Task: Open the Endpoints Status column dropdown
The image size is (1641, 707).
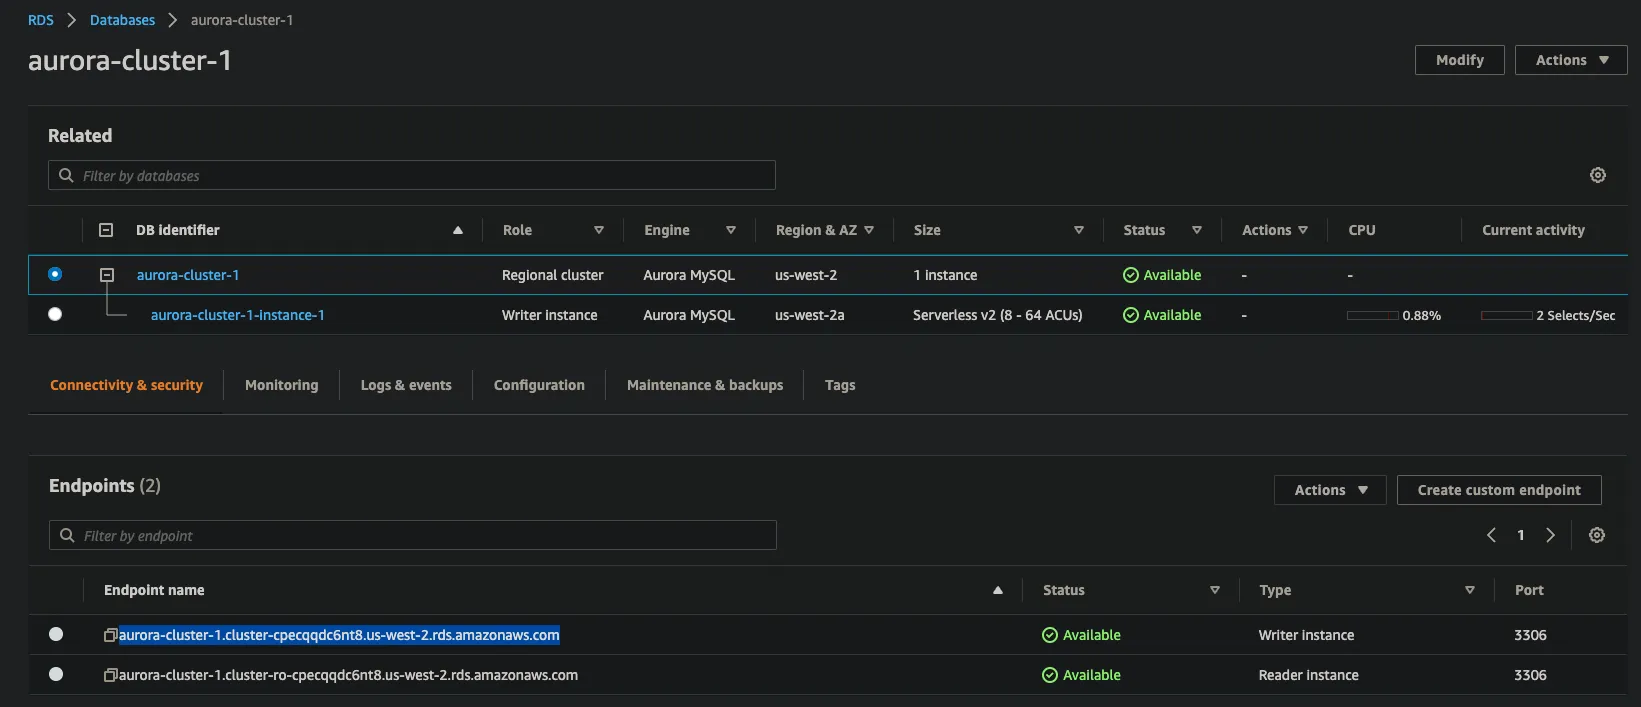Action: pyautogui.click(x=1215, y=590)
